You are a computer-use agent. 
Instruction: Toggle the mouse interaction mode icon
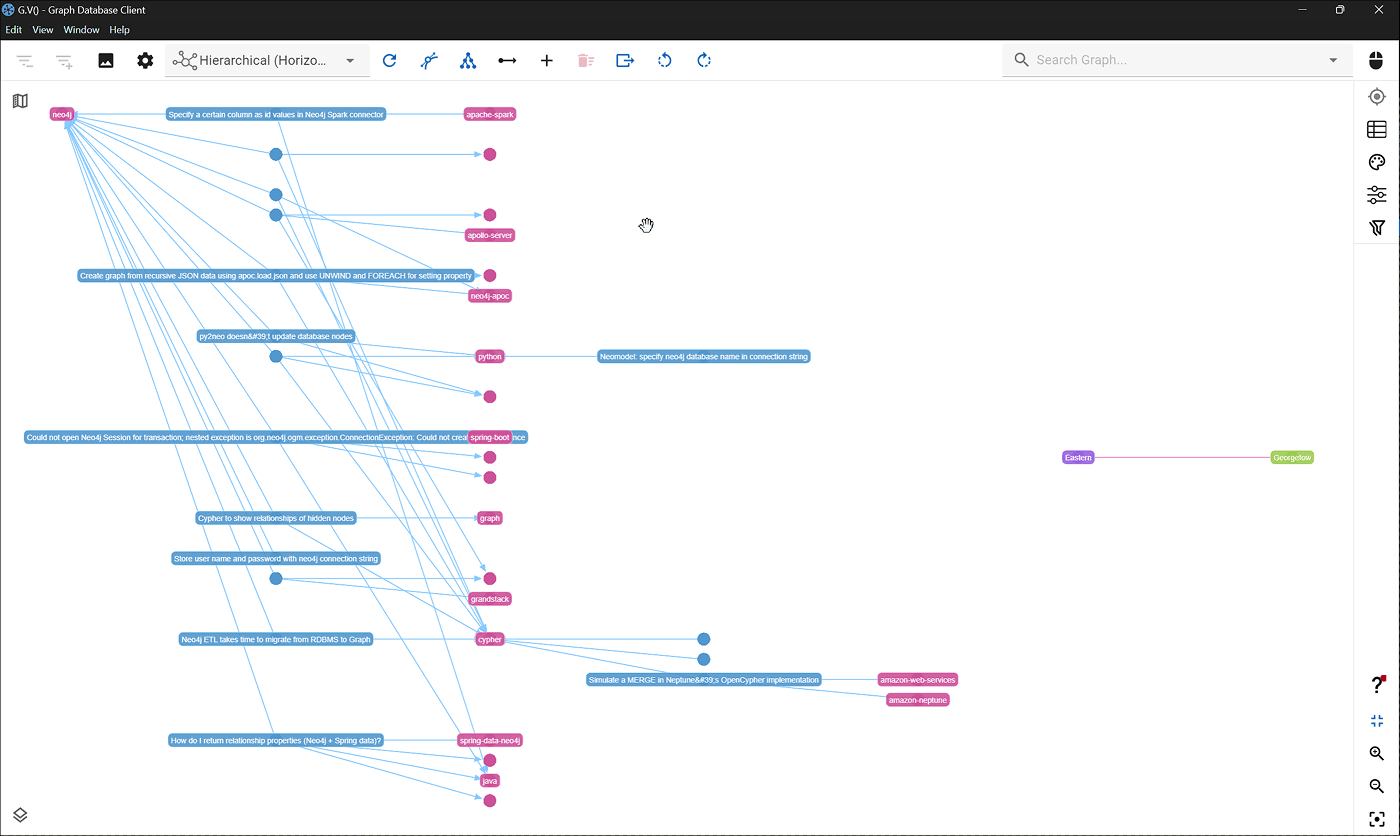point(1376,61)
